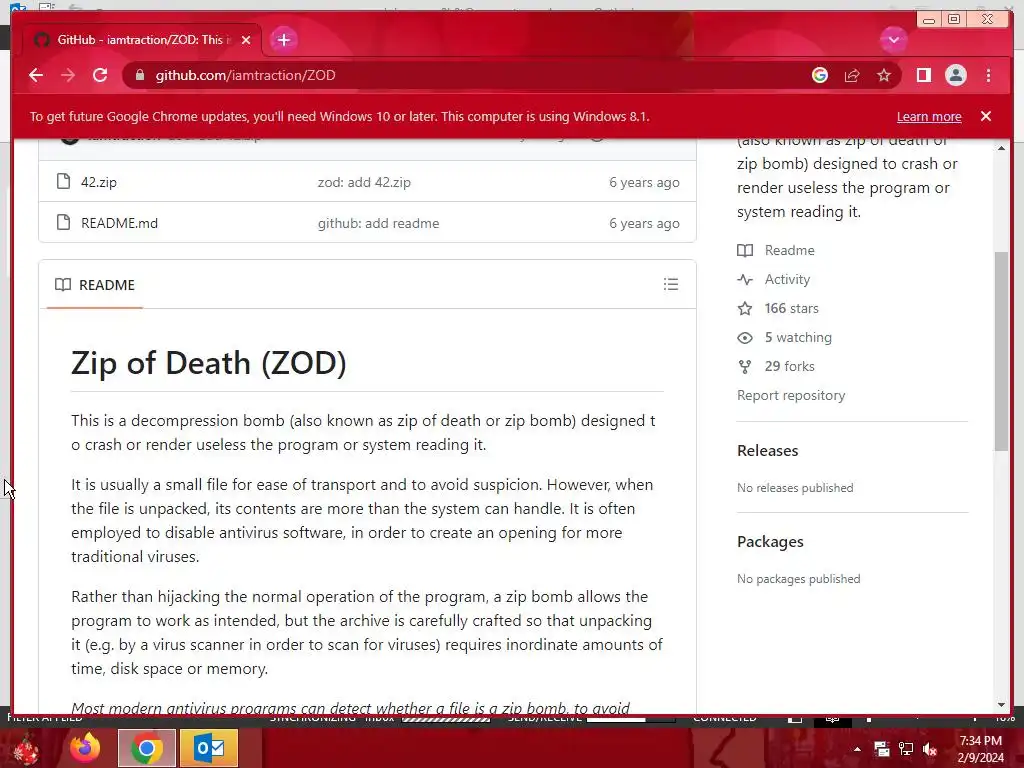The height and width of the screenshot is (768, 1024).
Task: Dismiss the Chrome update notice bar
Action: pos(985,116)
